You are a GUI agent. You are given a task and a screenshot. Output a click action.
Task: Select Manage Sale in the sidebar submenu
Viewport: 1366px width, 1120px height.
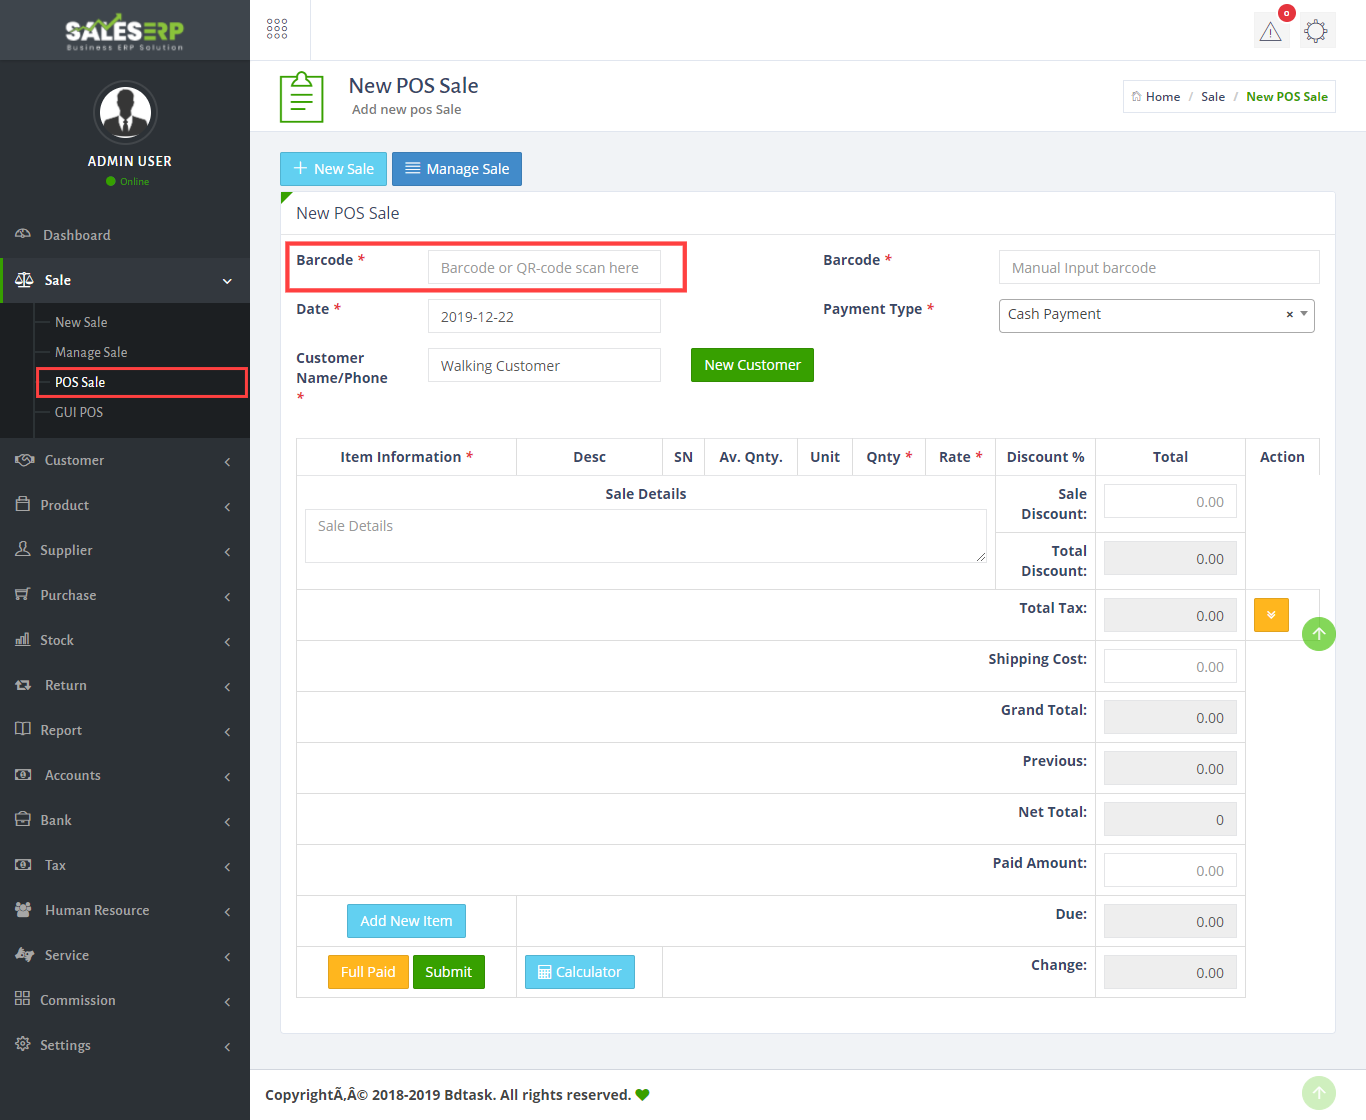[x=91, y=352]
